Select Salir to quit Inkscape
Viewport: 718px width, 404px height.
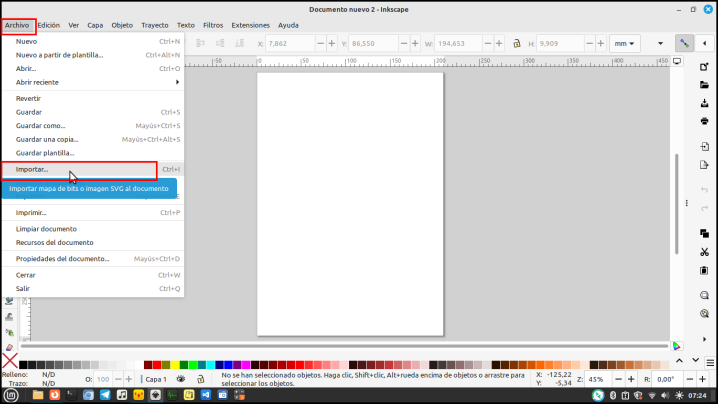pyautogui.click(x=93, y=289)
